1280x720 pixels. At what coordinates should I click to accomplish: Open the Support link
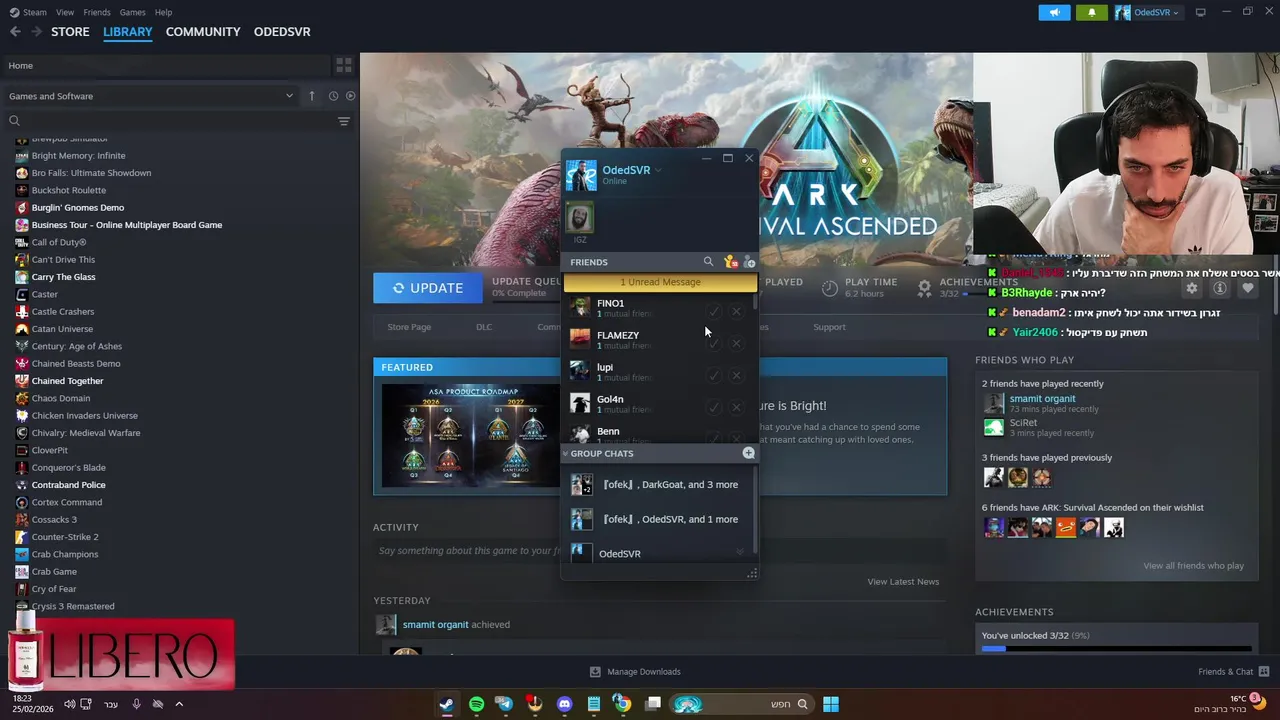[829, 327]
